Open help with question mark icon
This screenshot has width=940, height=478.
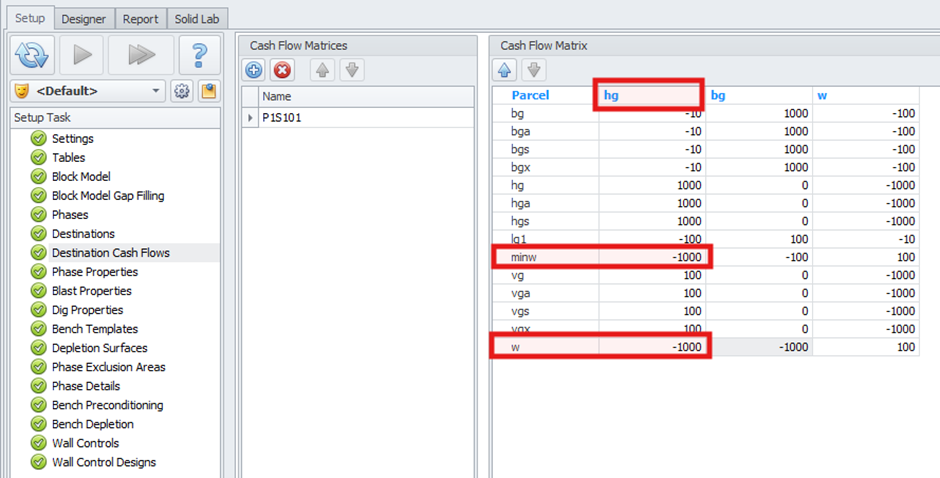[199, 55]
